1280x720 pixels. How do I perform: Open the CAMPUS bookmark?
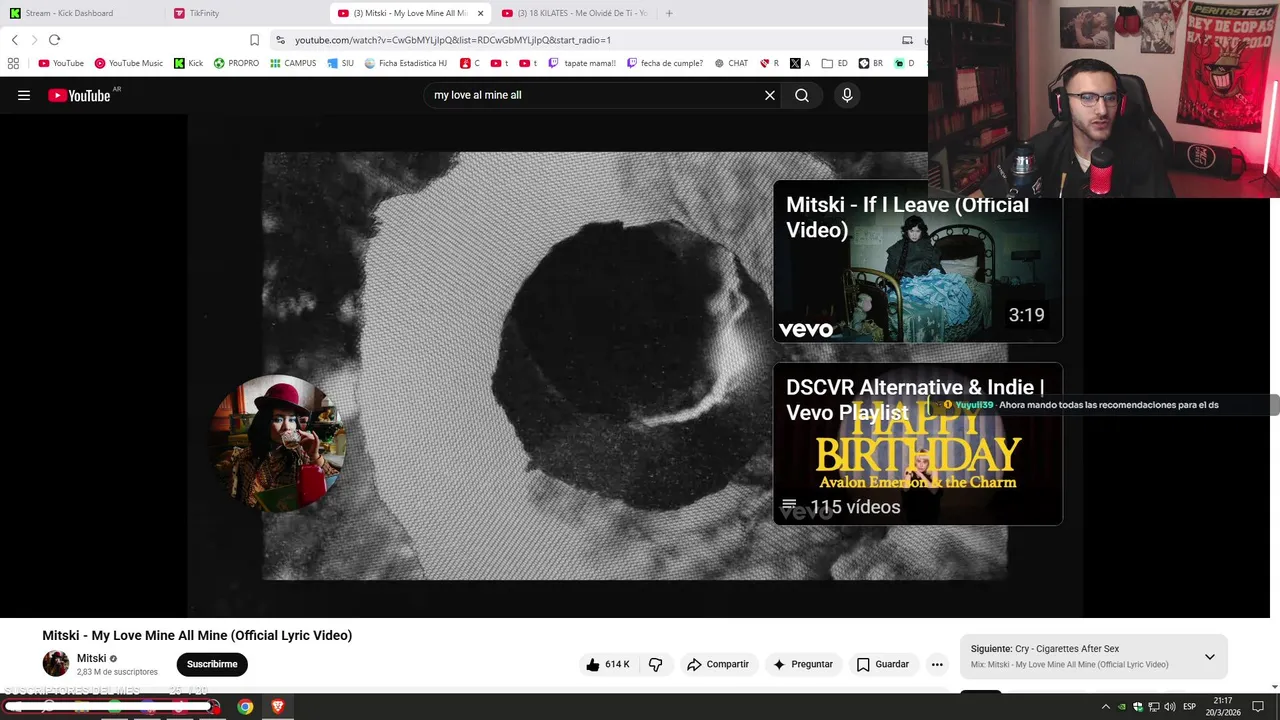pyautogui.click(x=293, y=63)
